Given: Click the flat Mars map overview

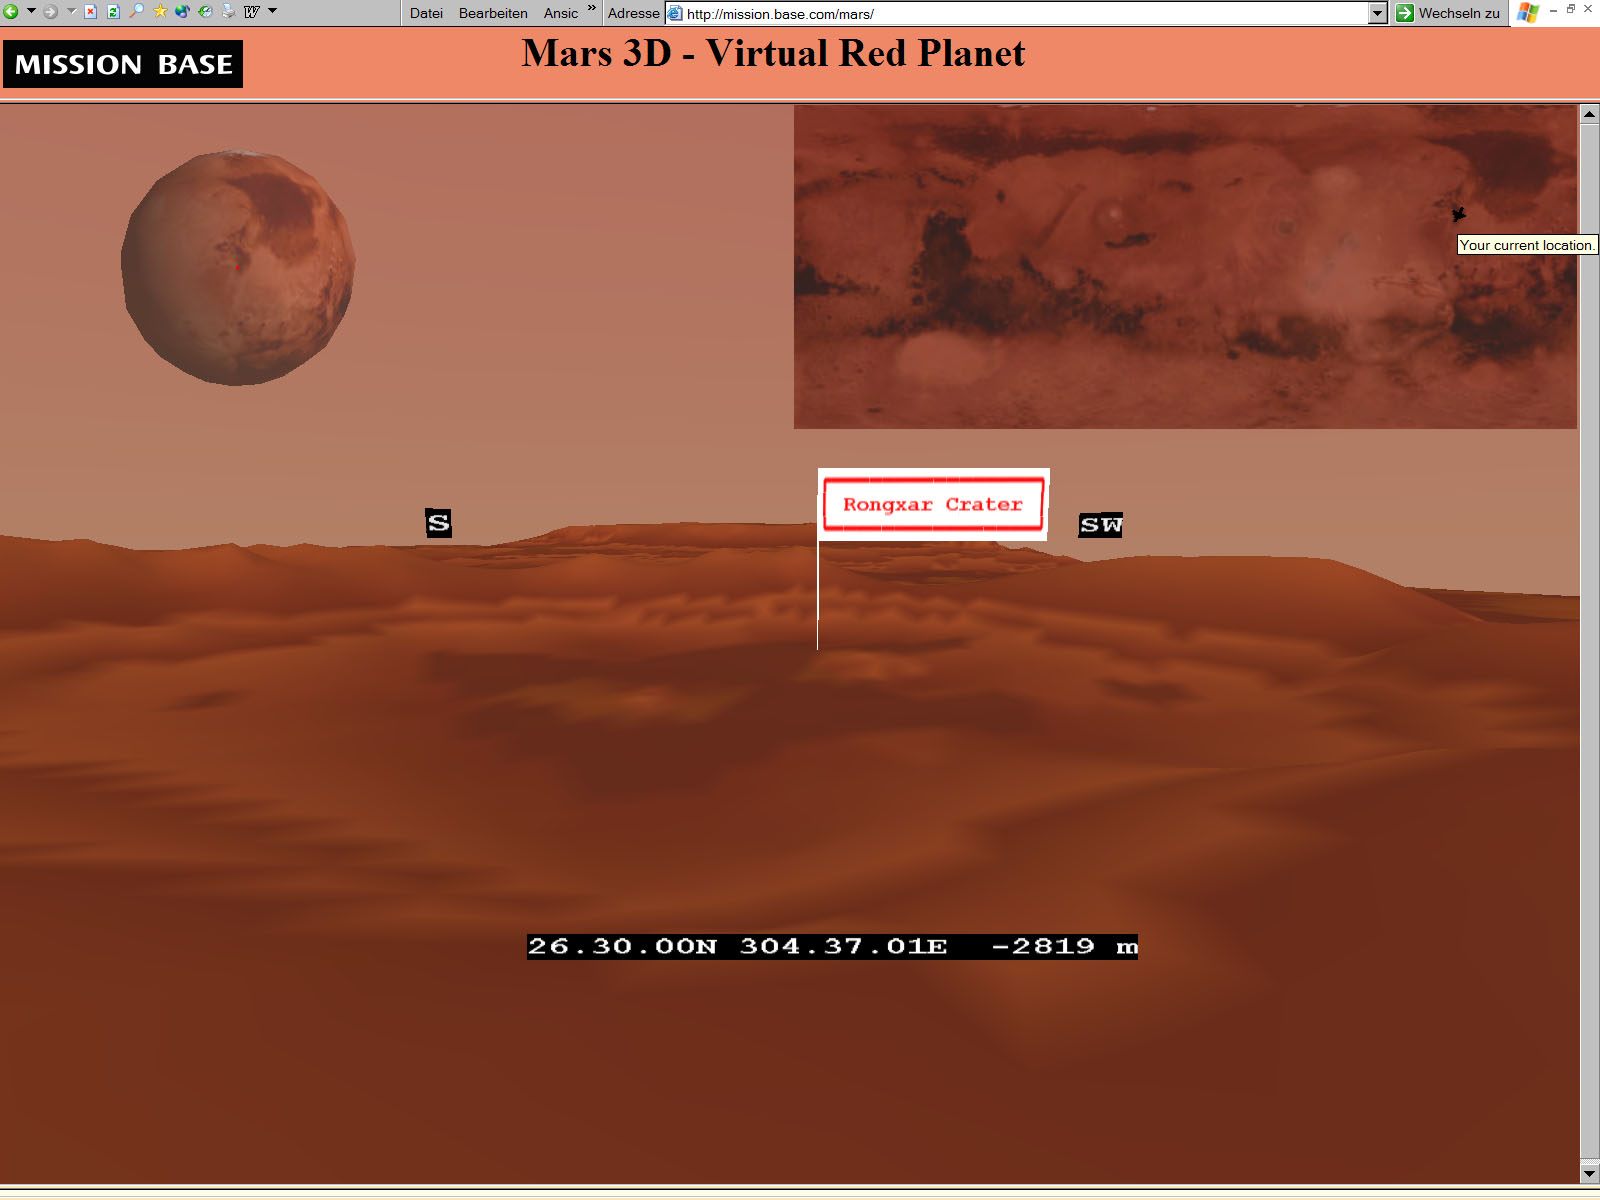Looking at the screenshot, I should 1185,267.
